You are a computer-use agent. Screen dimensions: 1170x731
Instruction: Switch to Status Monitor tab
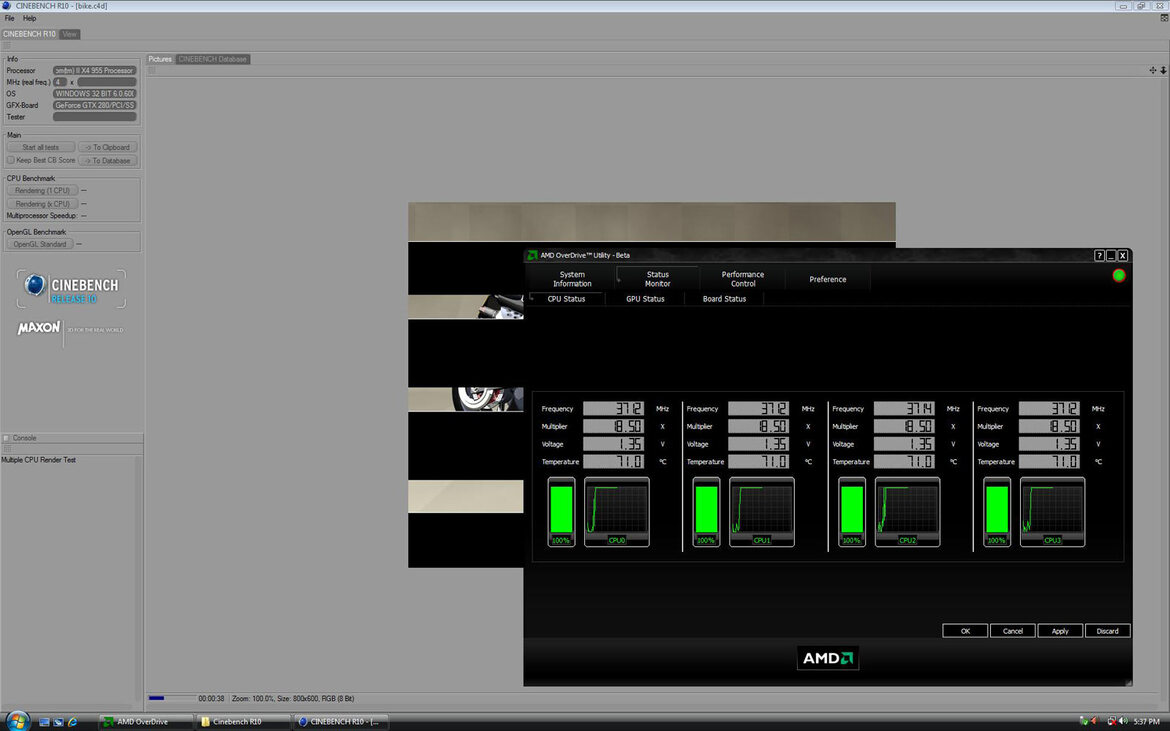(x=657, y=279)
